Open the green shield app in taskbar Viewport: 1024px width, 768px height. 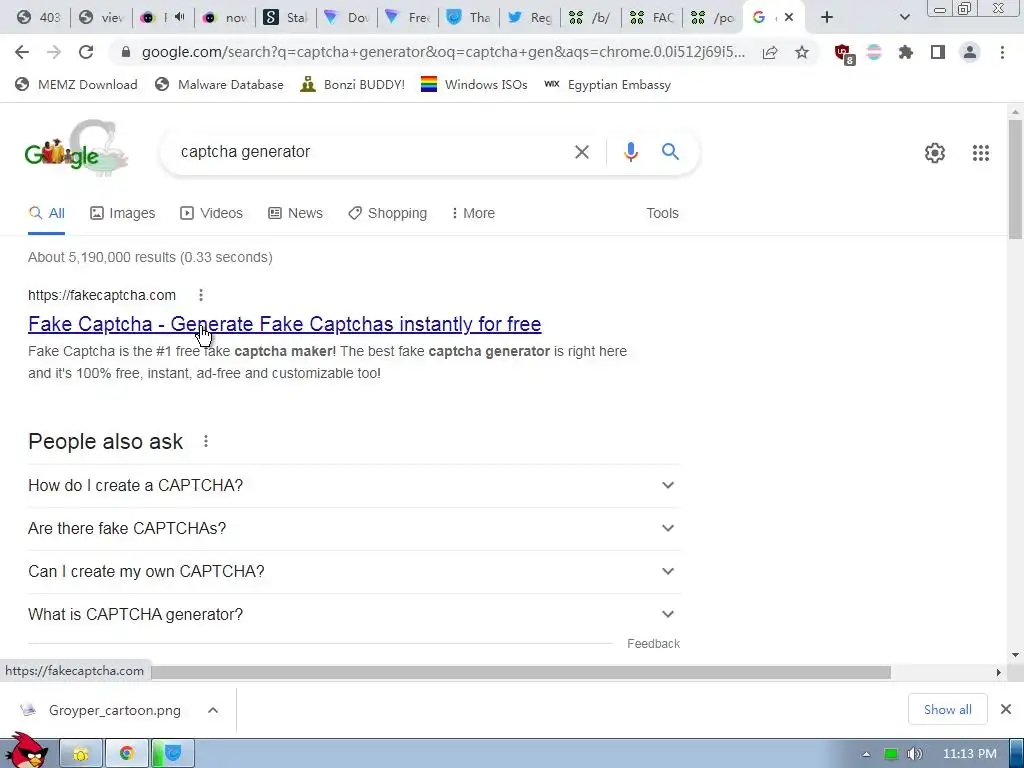(172, 754)
